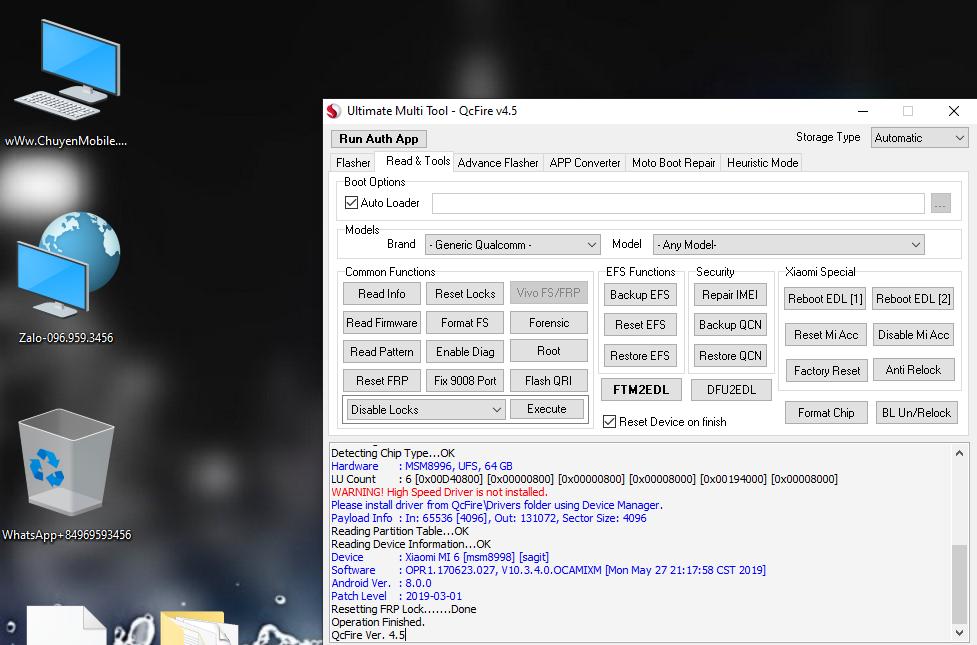Click the QcFire app icon in title bar
977x645 pixels.
(x=334, y=111)
